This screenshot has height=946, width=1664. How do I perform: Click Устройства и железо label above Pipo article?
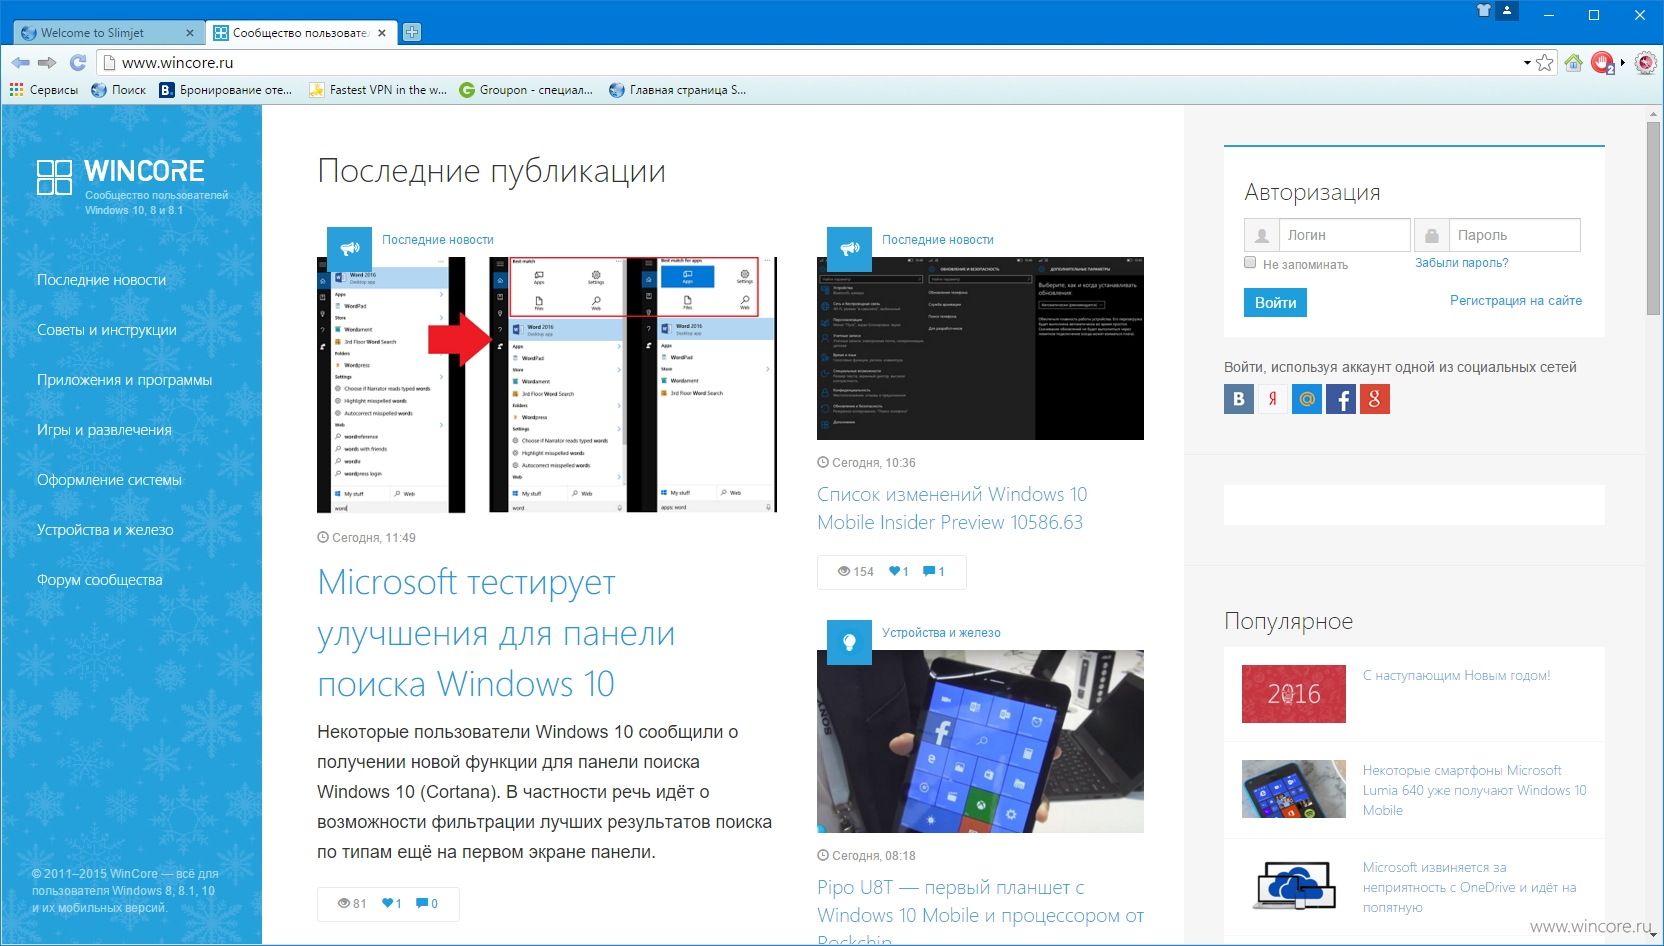[941, 633]
